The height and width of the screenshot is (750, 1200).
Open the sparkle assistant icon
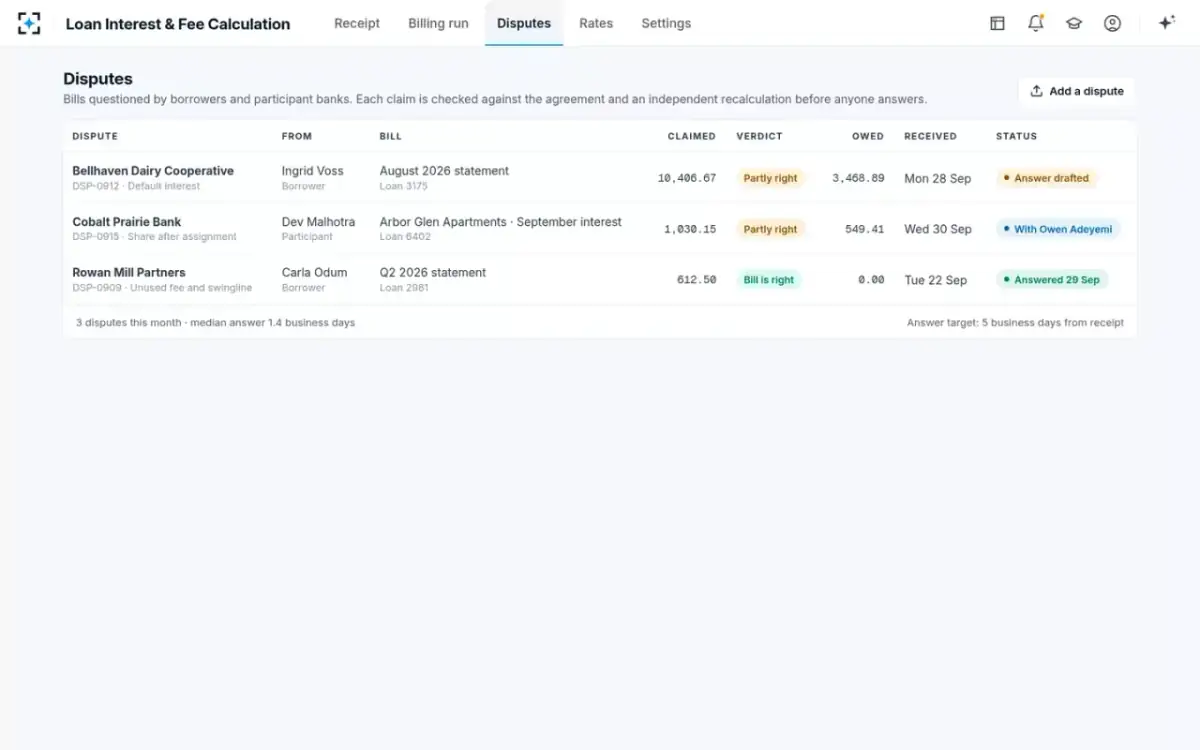point(1166,23)
